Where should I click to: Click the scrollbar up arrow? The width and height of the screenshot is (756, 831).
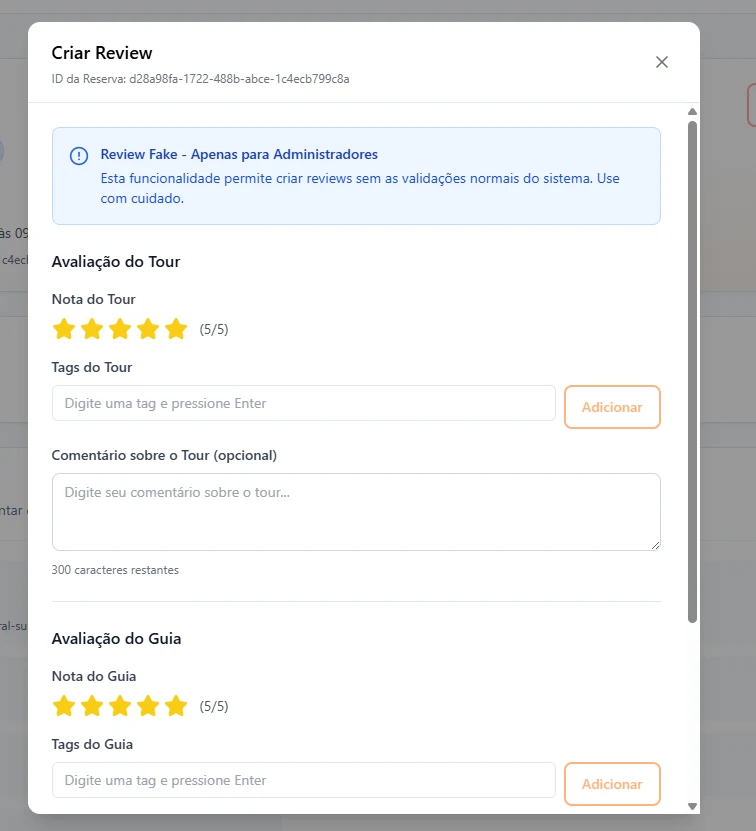[692, 112]
